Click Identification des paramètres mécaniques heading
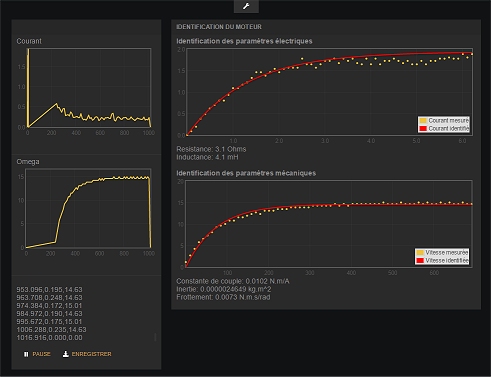The image size is (491, 377). tap(246, 173)
